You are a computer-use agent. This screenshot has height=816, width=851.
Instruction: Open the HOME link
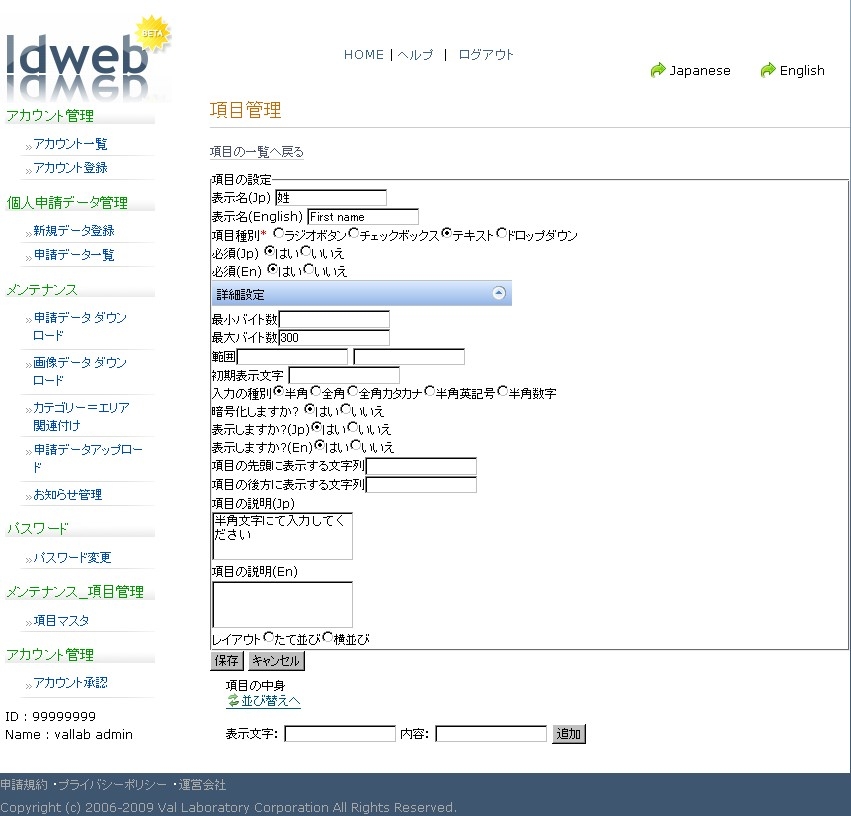tap(364, 55)
